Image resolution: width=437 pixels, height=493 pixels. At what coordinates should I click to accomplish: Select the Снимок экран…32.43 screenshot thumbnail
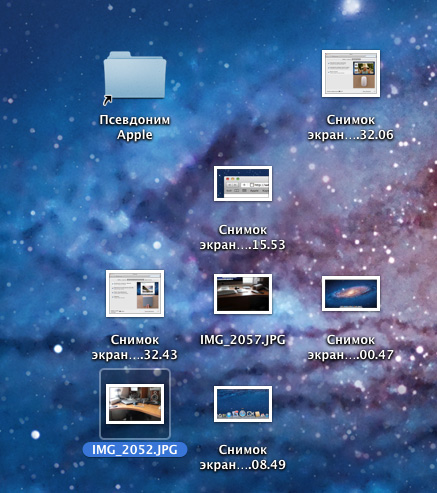135,293
